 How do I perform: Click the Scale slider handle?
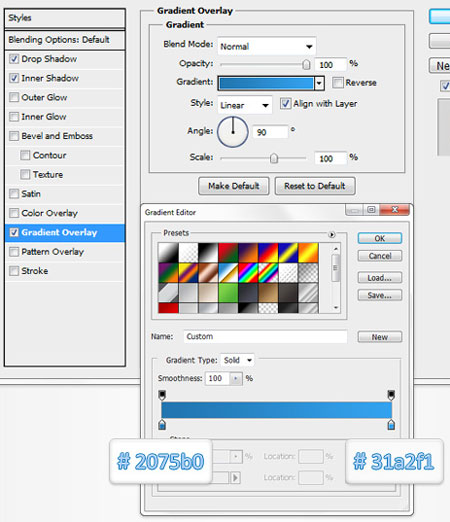tap(274, 158)
